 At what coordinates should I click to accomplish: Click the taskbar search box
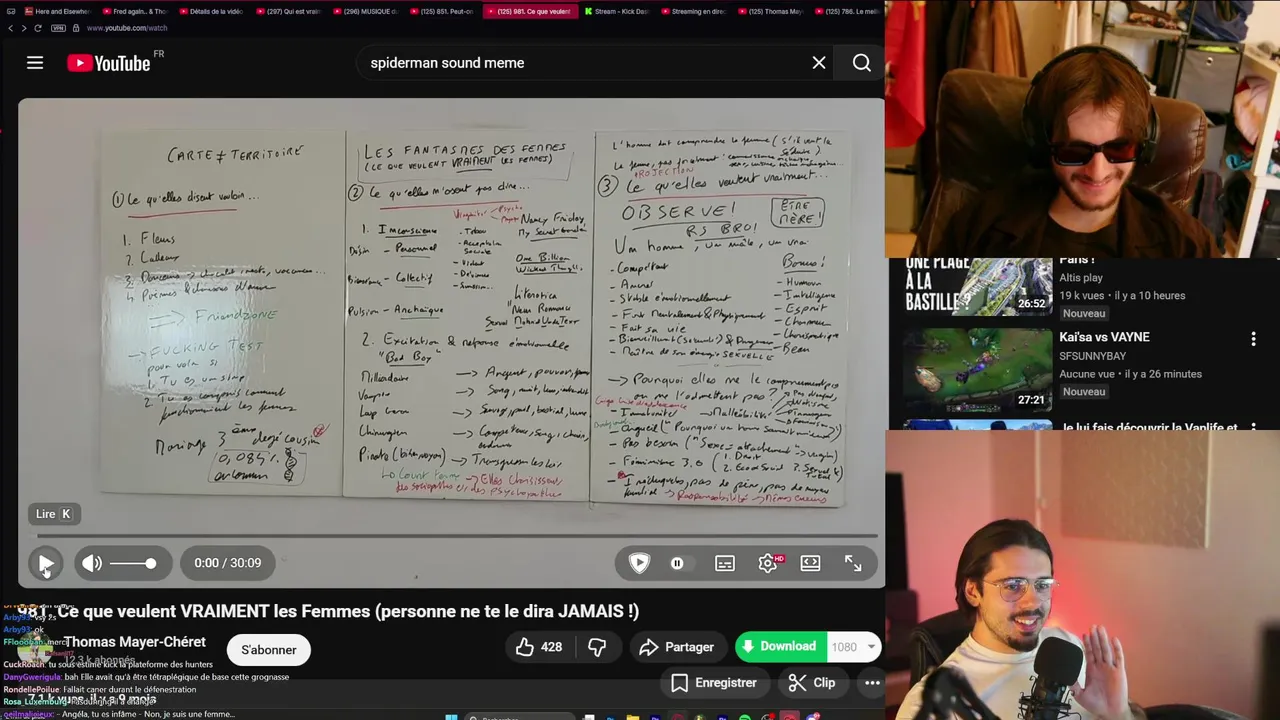click(x=520, y=716)
